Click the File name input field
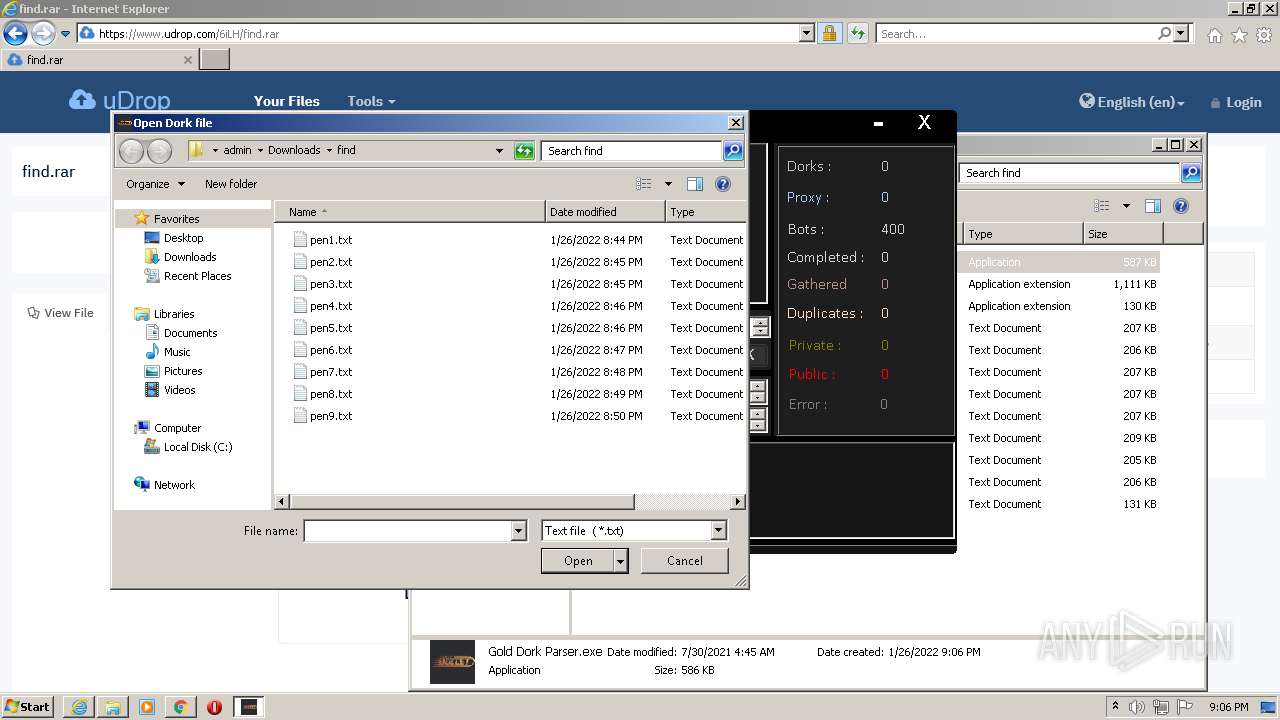The width and height of the screenshot is (1280, 720). tap(408, 531)
